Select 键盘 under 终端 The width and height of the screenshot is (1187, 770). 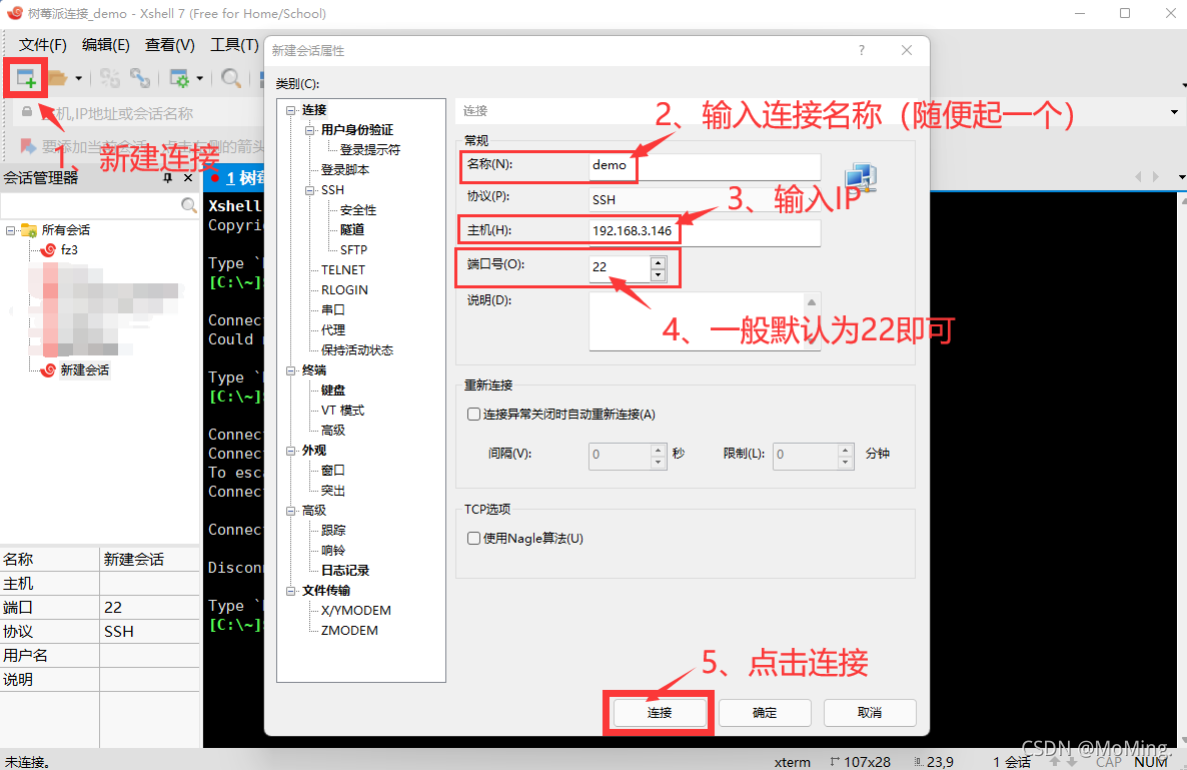click(x=333, y=390)
